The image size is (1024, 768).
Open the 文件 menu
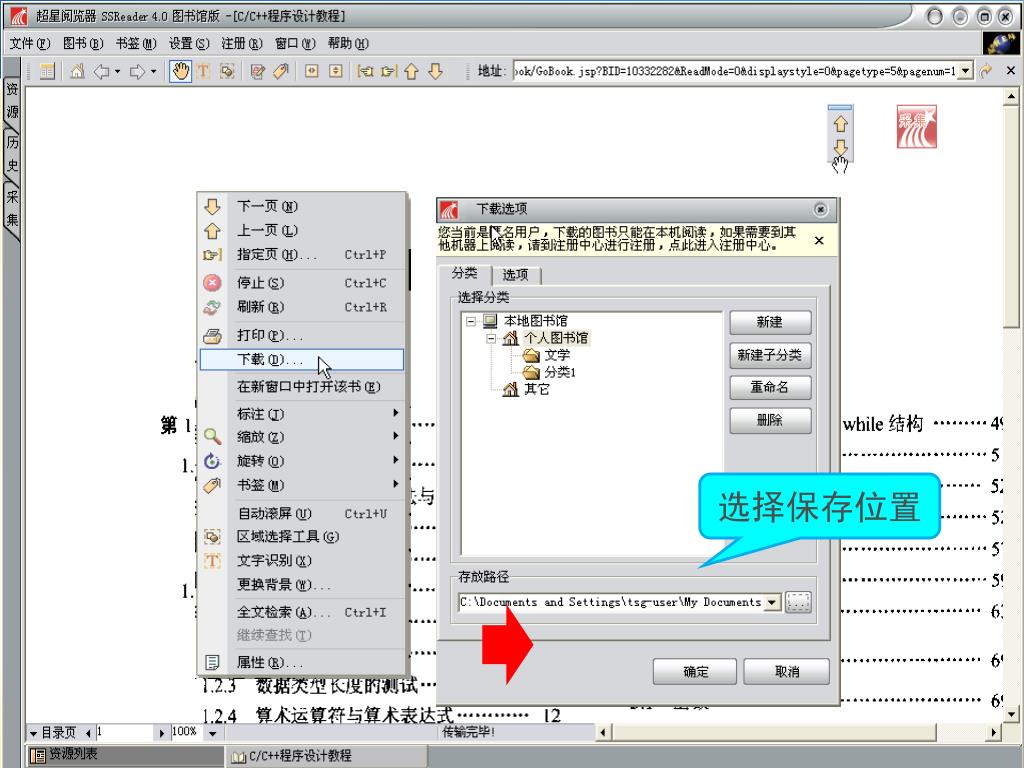tap(30, 43)
